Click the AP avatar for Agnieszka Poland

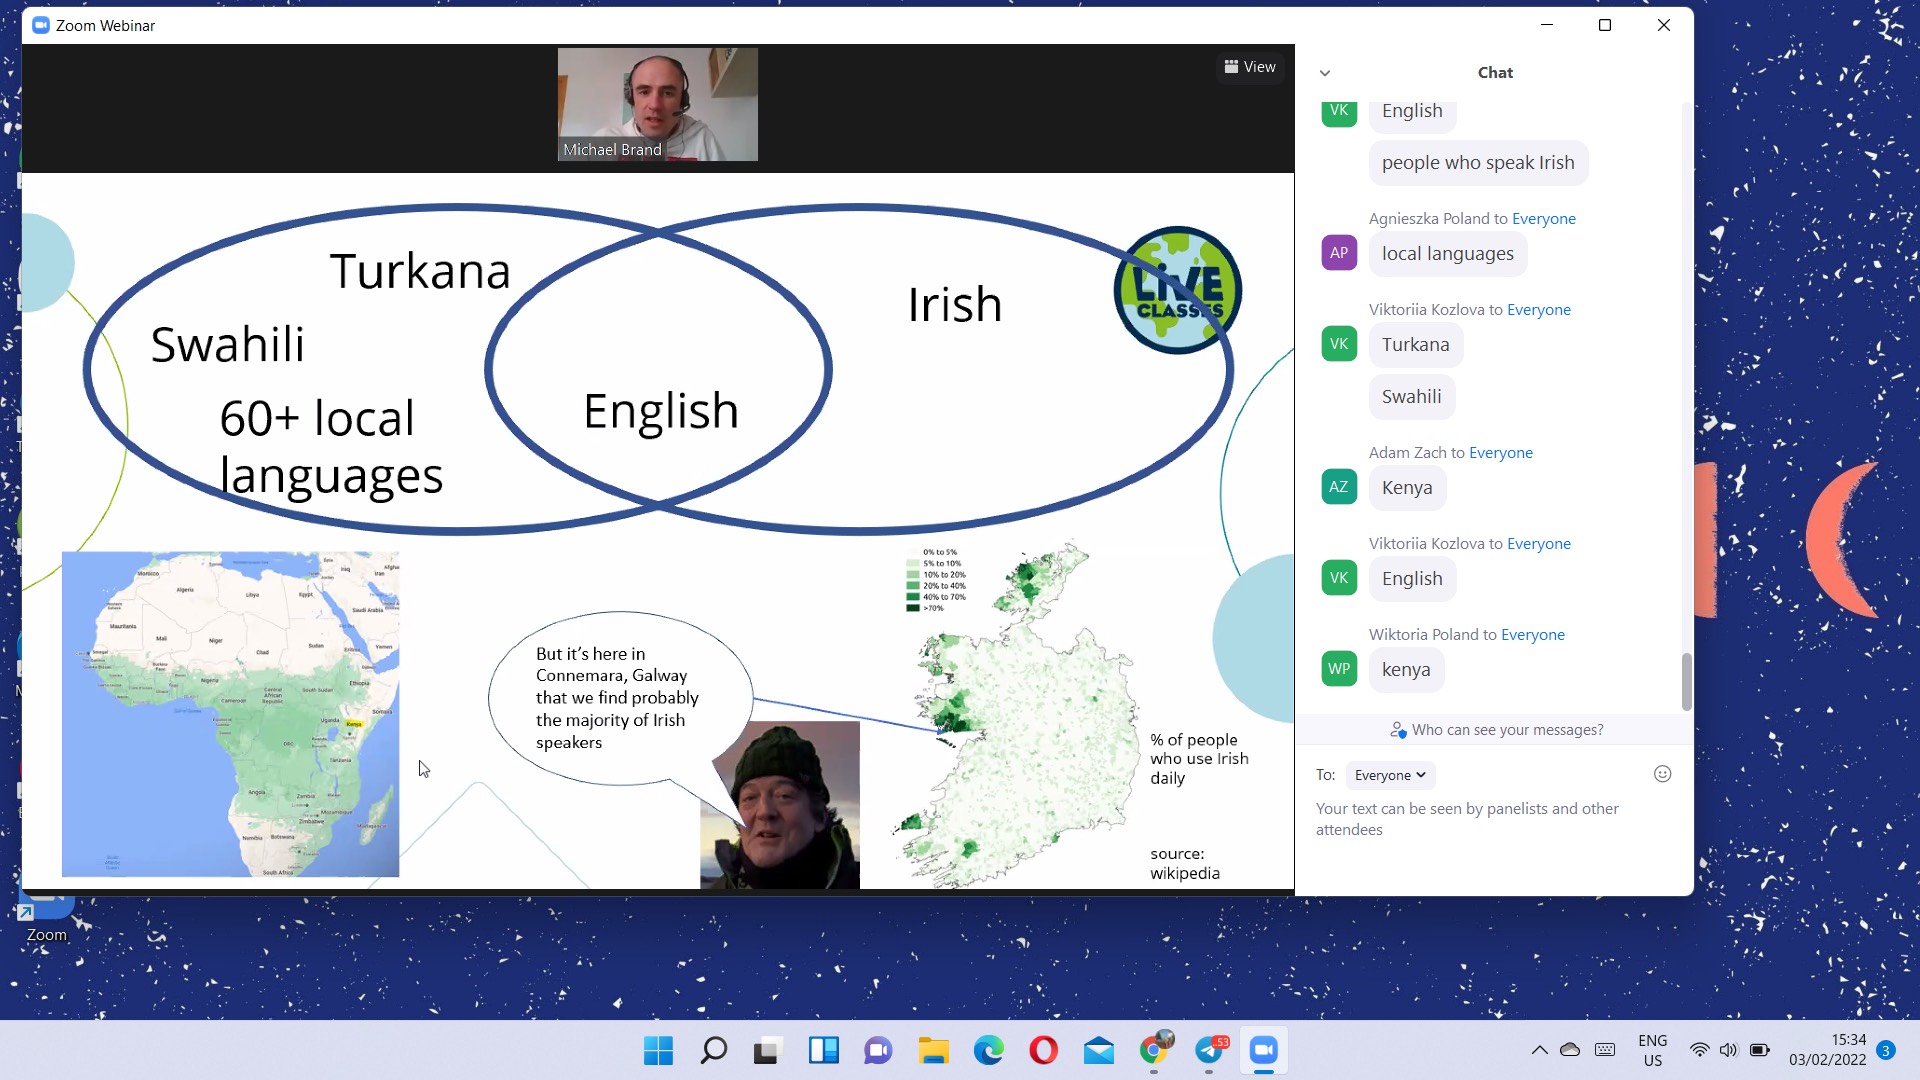[1339, 253]
